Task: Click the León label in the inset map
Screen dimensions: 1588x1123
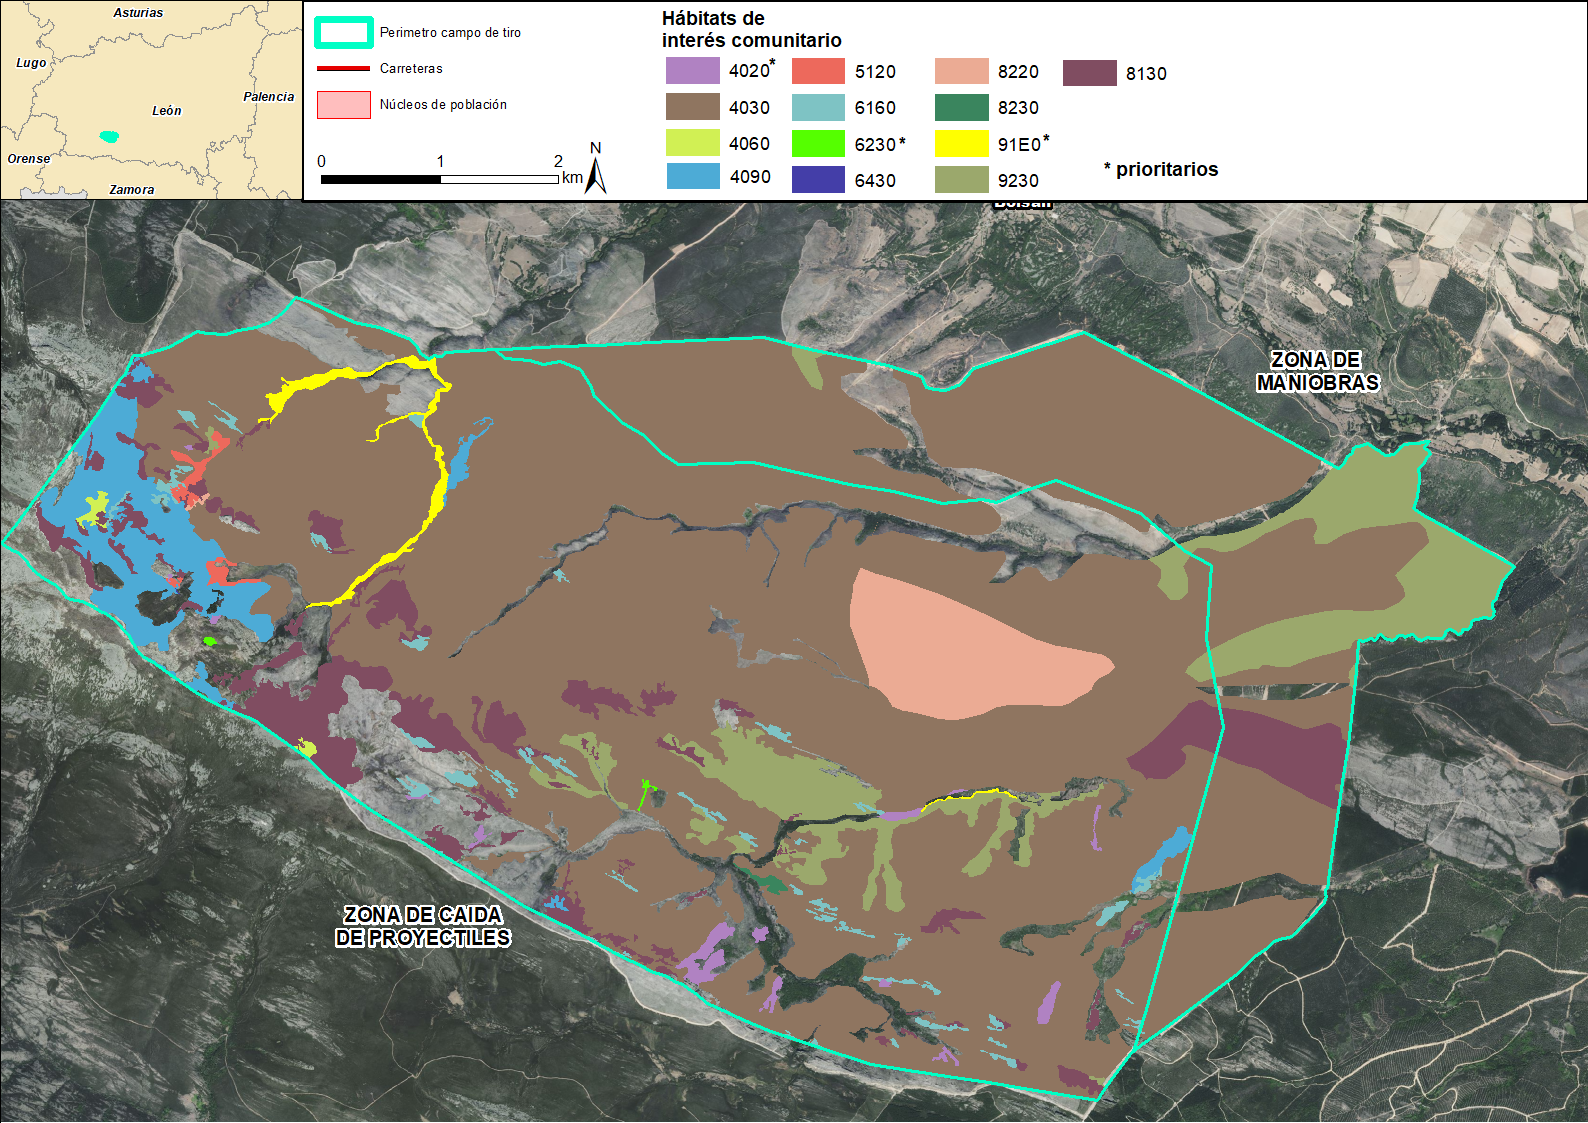Action: point(167,111)
